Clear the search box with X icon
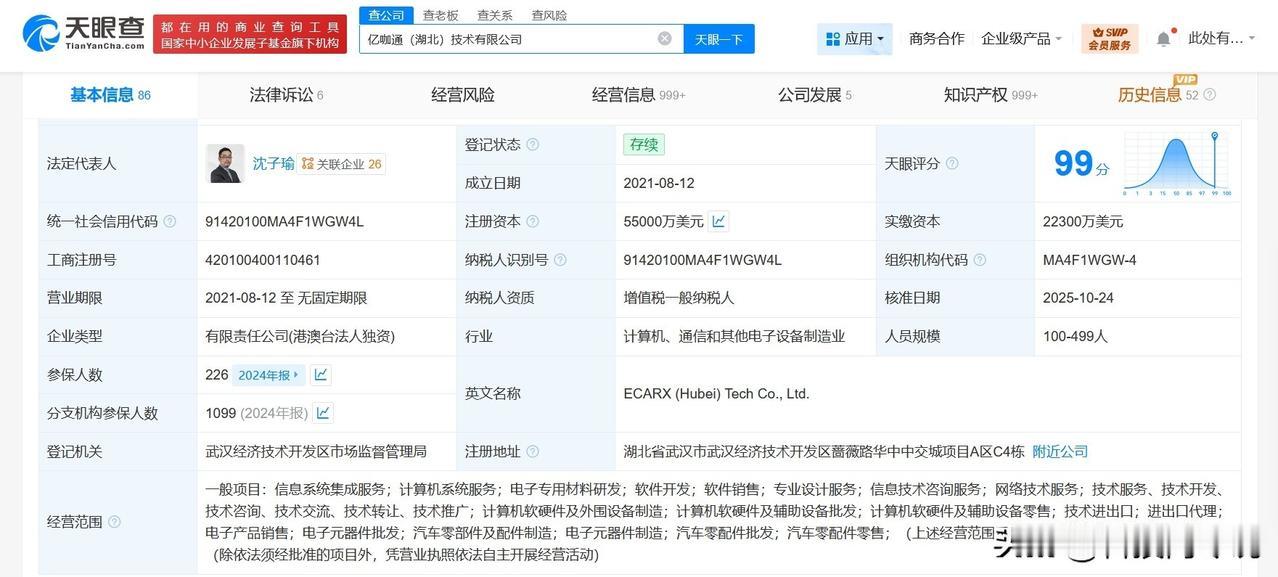1278x577 pixels. (x=665, y=39)
